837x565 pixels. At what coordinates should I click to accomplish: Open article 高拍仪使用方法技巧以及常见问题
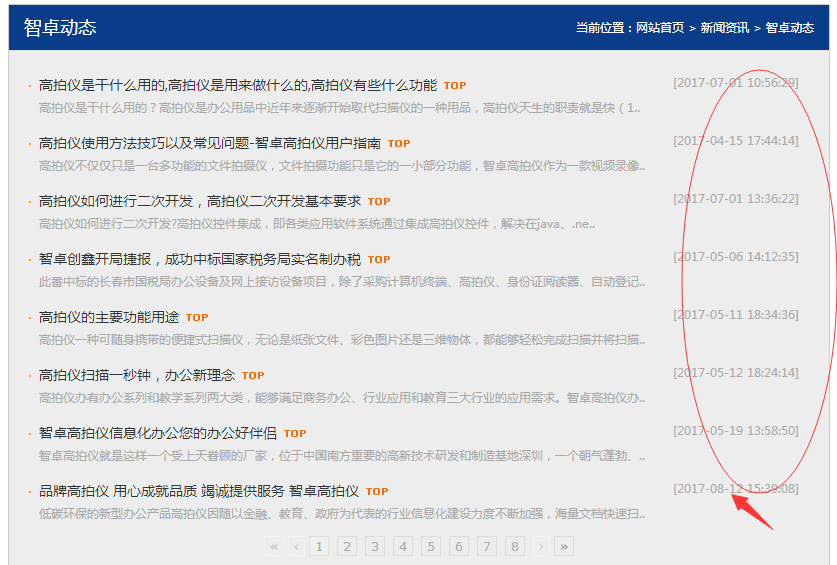point(209,143)
